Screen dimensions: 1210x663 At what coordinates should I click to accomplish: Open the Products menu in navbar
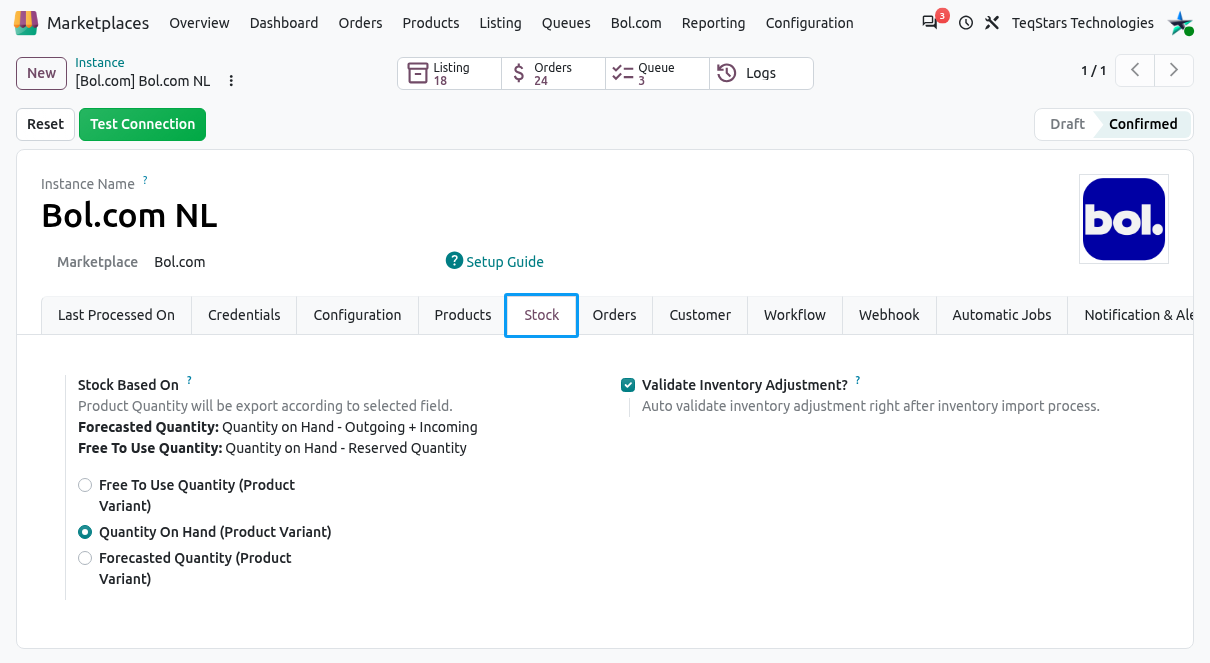pyautogui.click(x=431, y=22)
